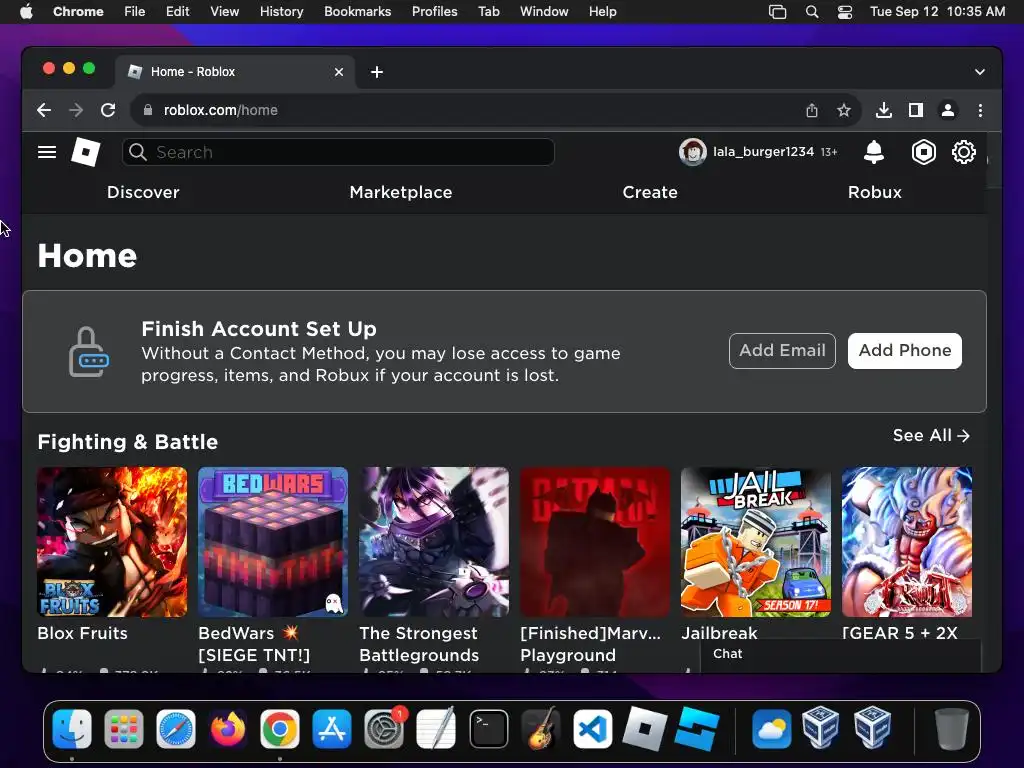
Task: Open the GEAR 5 game thumbnail
Action: 906,541
